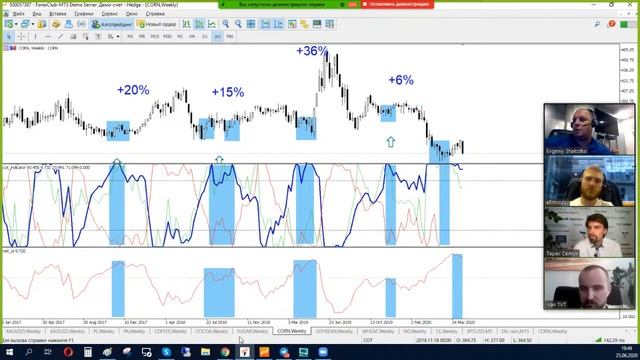The width and height of the screenshot is (640, 360).
Task: Toggle the Autotrading button
Action: point(111,24)
